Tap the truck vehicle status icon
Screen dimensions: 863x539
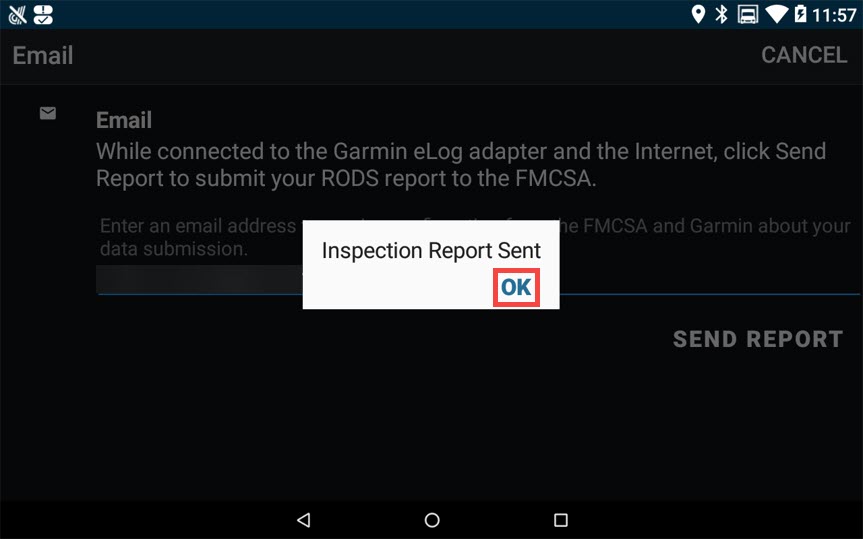tap(748, 14)
